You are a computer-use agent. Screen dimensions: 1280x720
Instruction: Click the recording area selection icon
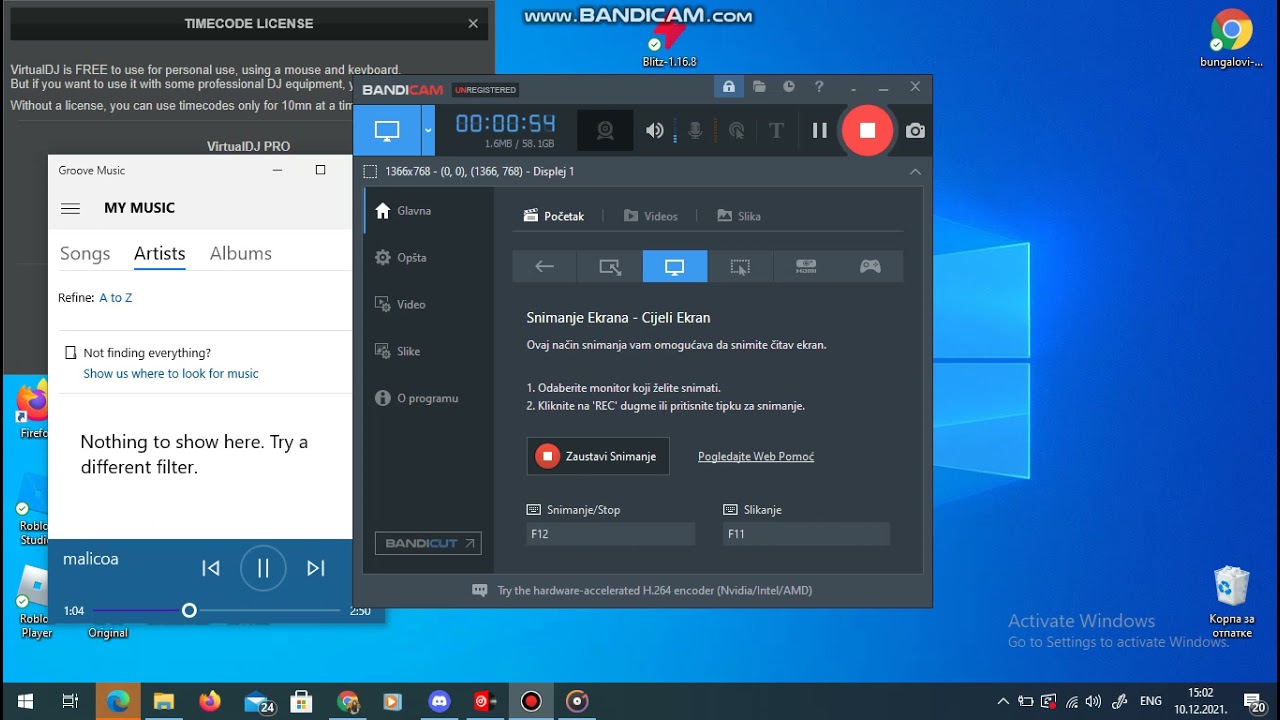pos(370,172)
